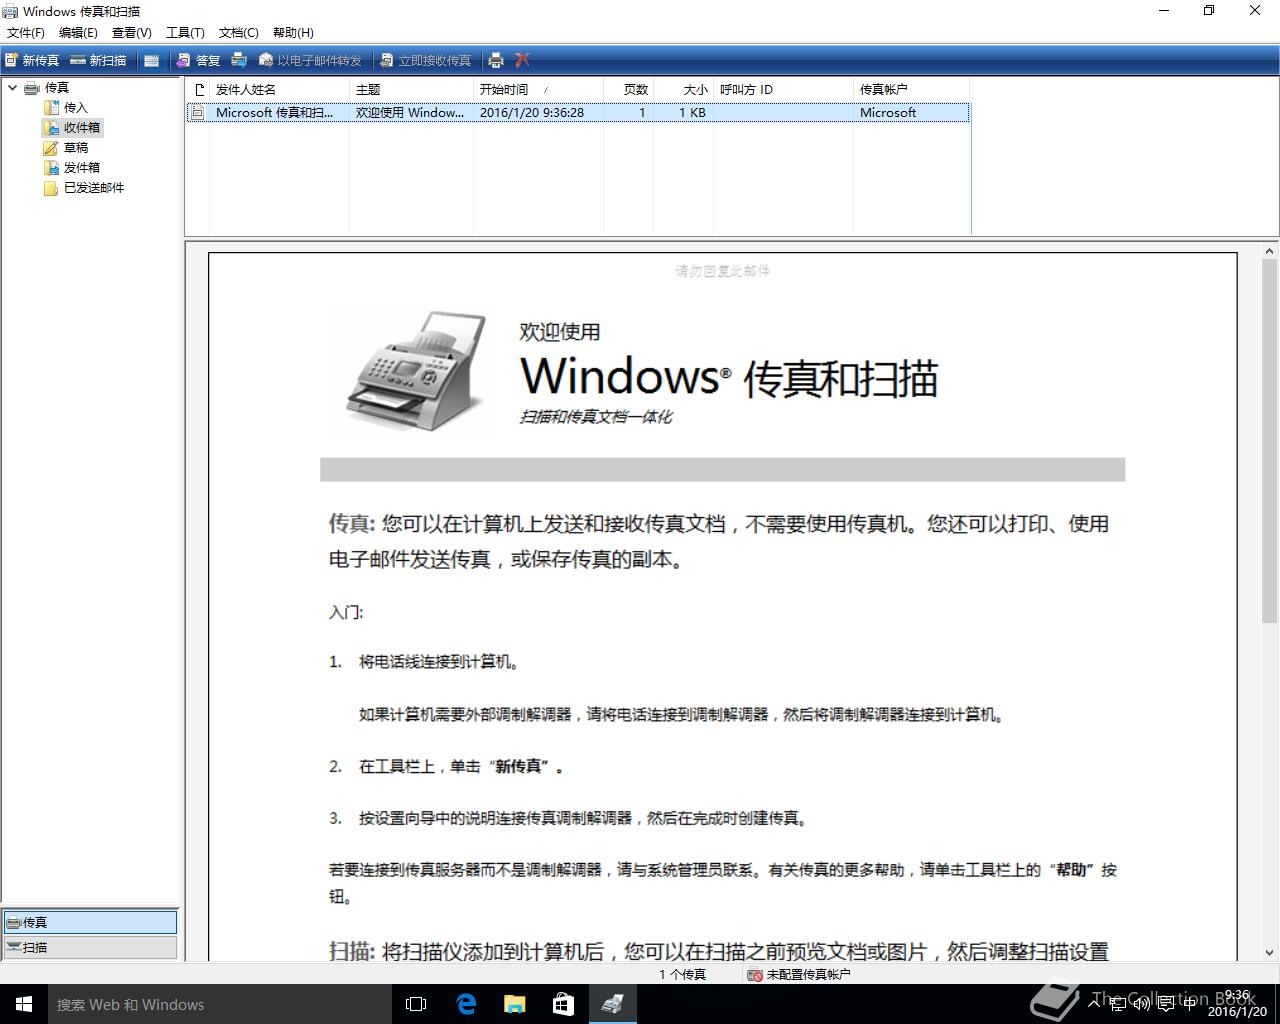Select the 草稿 (Drafts) folder
The height and width of the screenshot is (1024, 1280).
(x=76, y=148)
